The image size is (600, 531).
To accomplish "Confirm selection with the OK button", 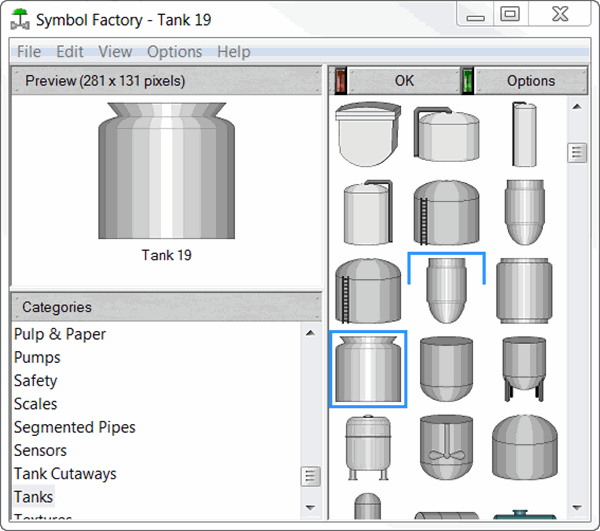I will (x=404, y=81).
